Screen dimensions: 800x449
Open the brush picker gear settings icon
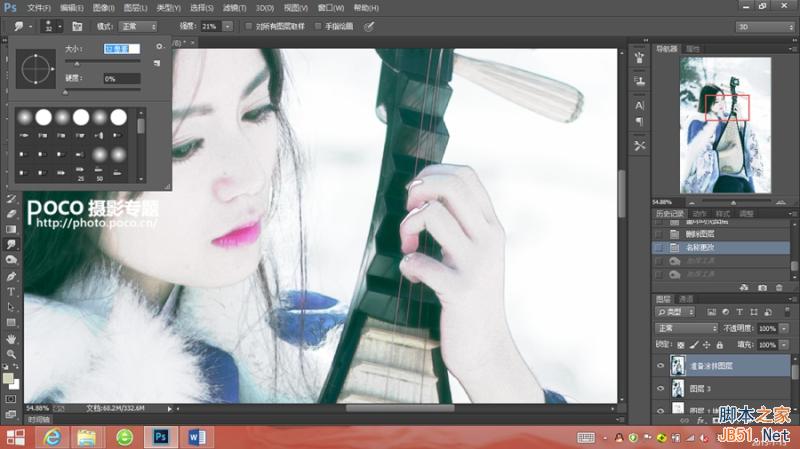click(159, 46)
